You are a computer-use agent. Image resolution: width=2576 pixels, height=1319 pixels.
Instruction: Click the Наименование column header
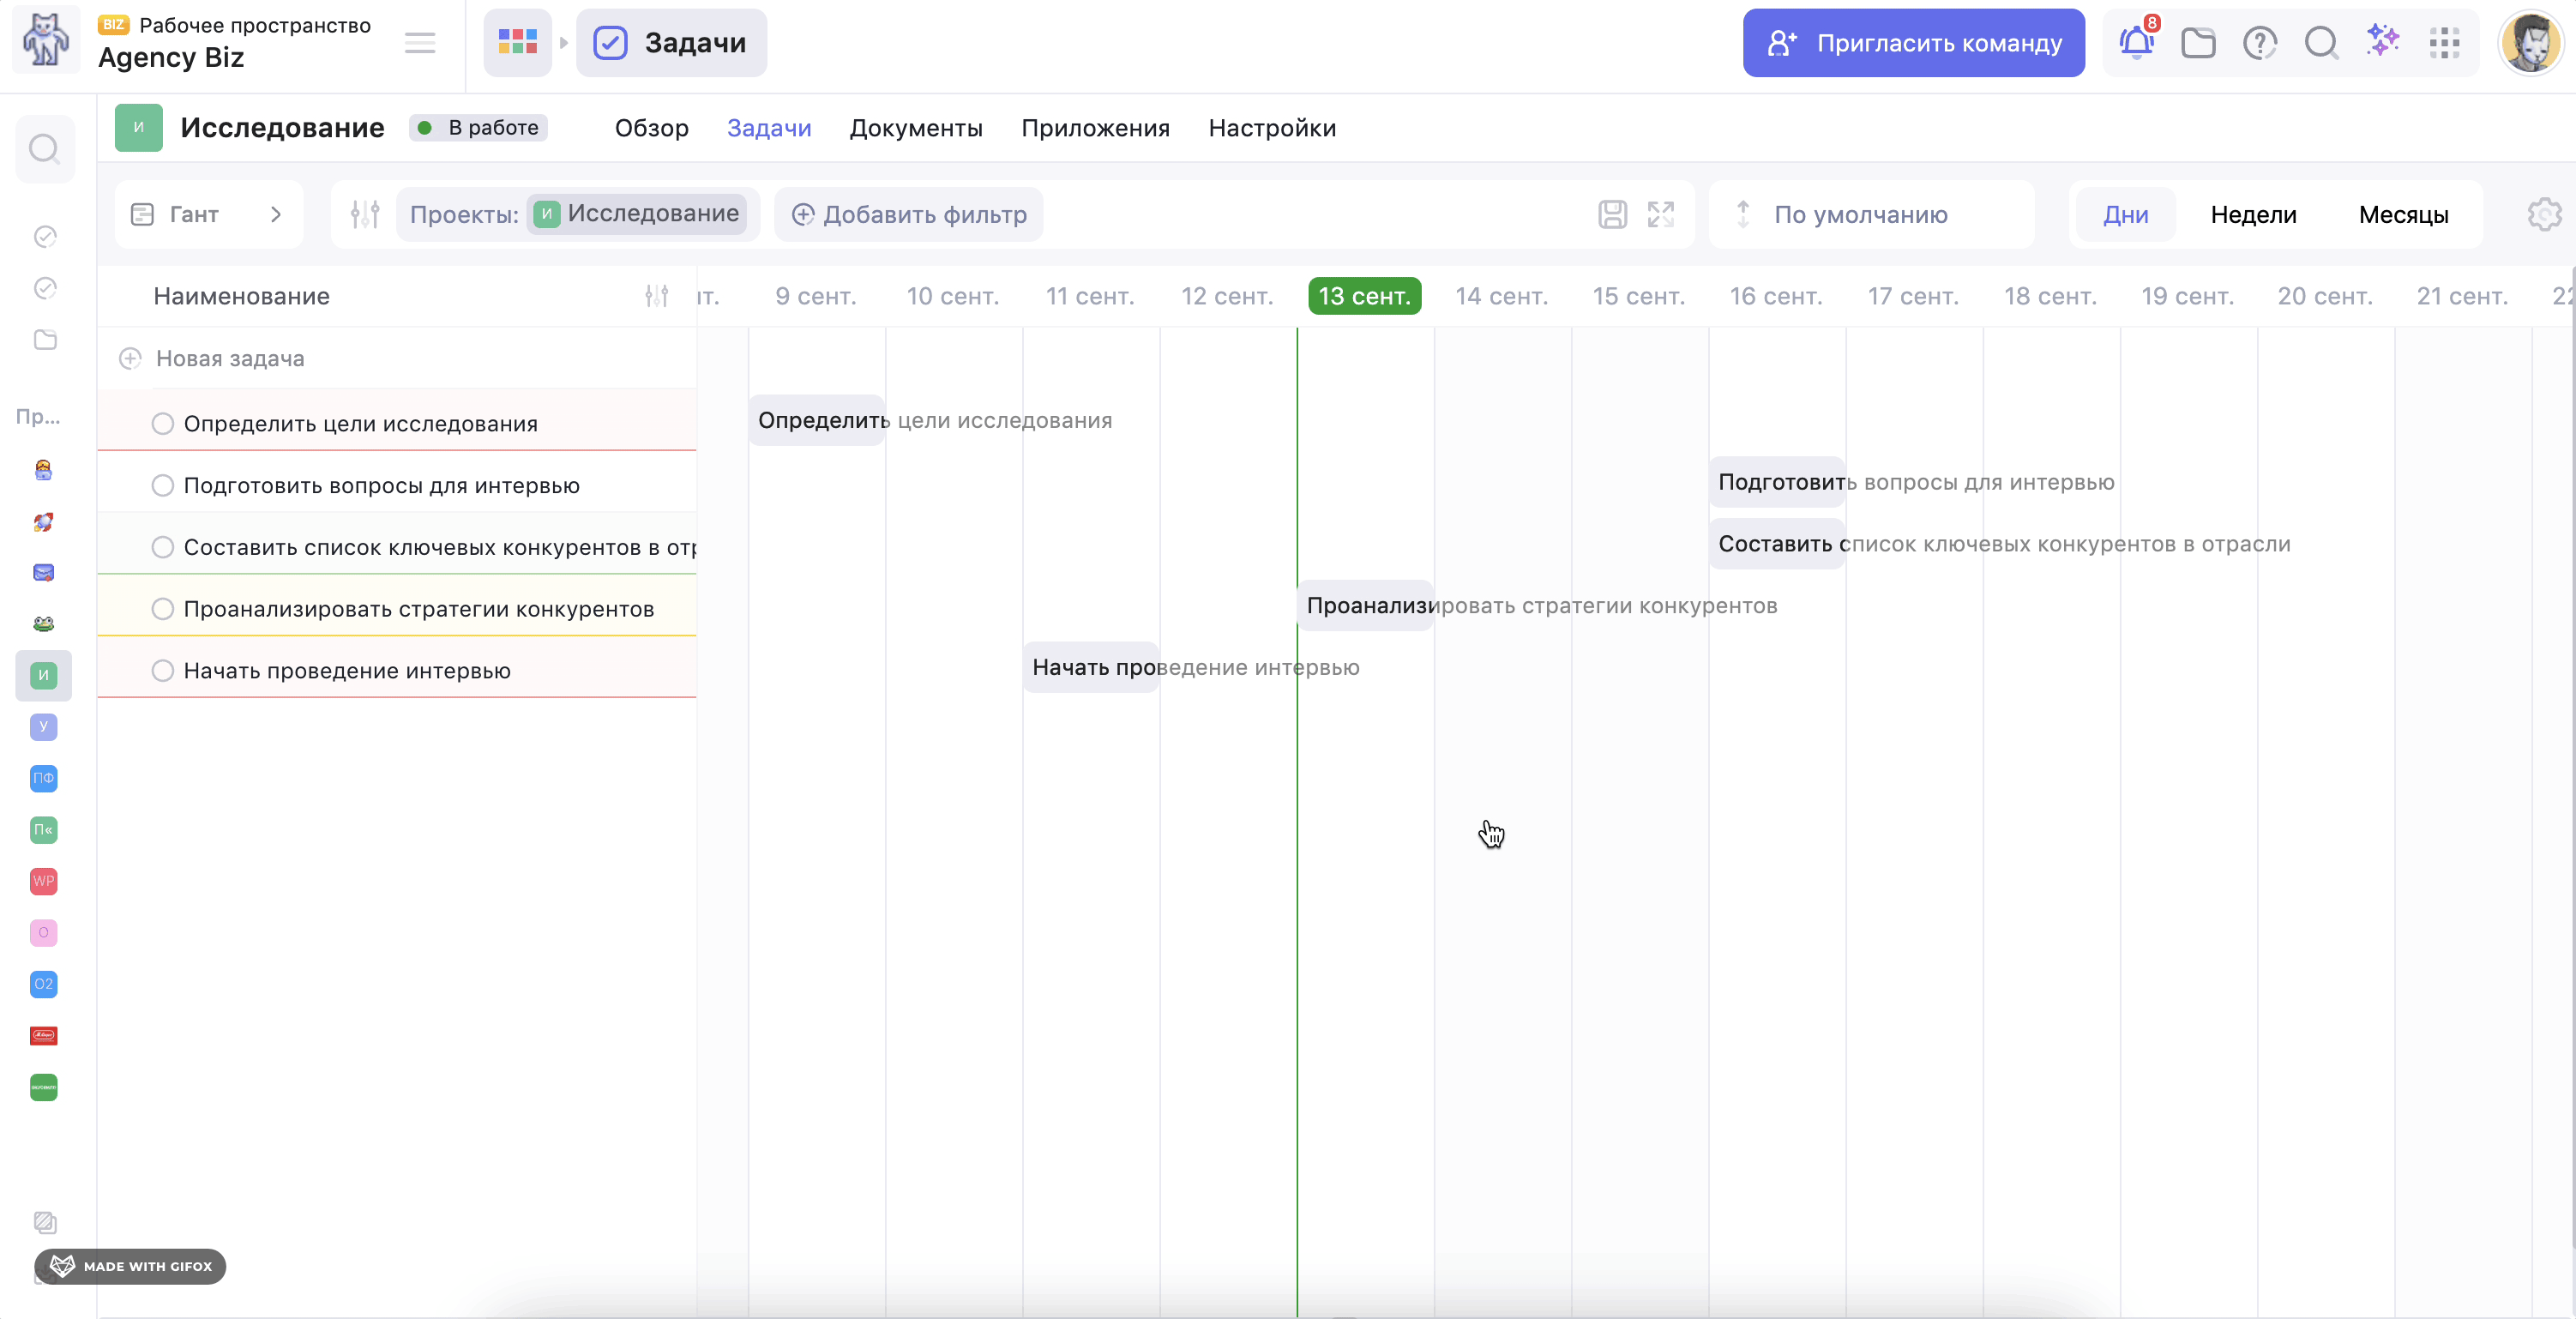tap(241, 296)
